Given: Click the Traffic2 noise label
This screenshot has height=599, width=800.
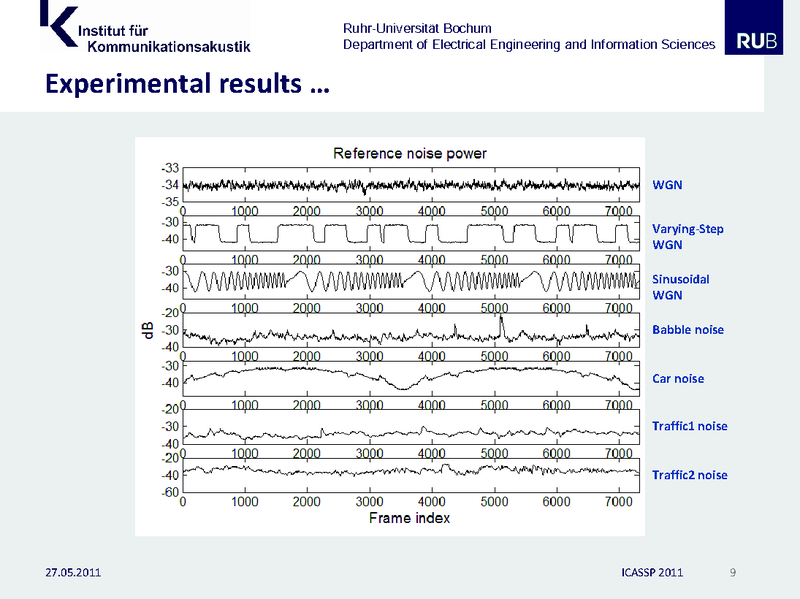Looking at the screenshot, I should pyautogui.click(x=689, y=475).
